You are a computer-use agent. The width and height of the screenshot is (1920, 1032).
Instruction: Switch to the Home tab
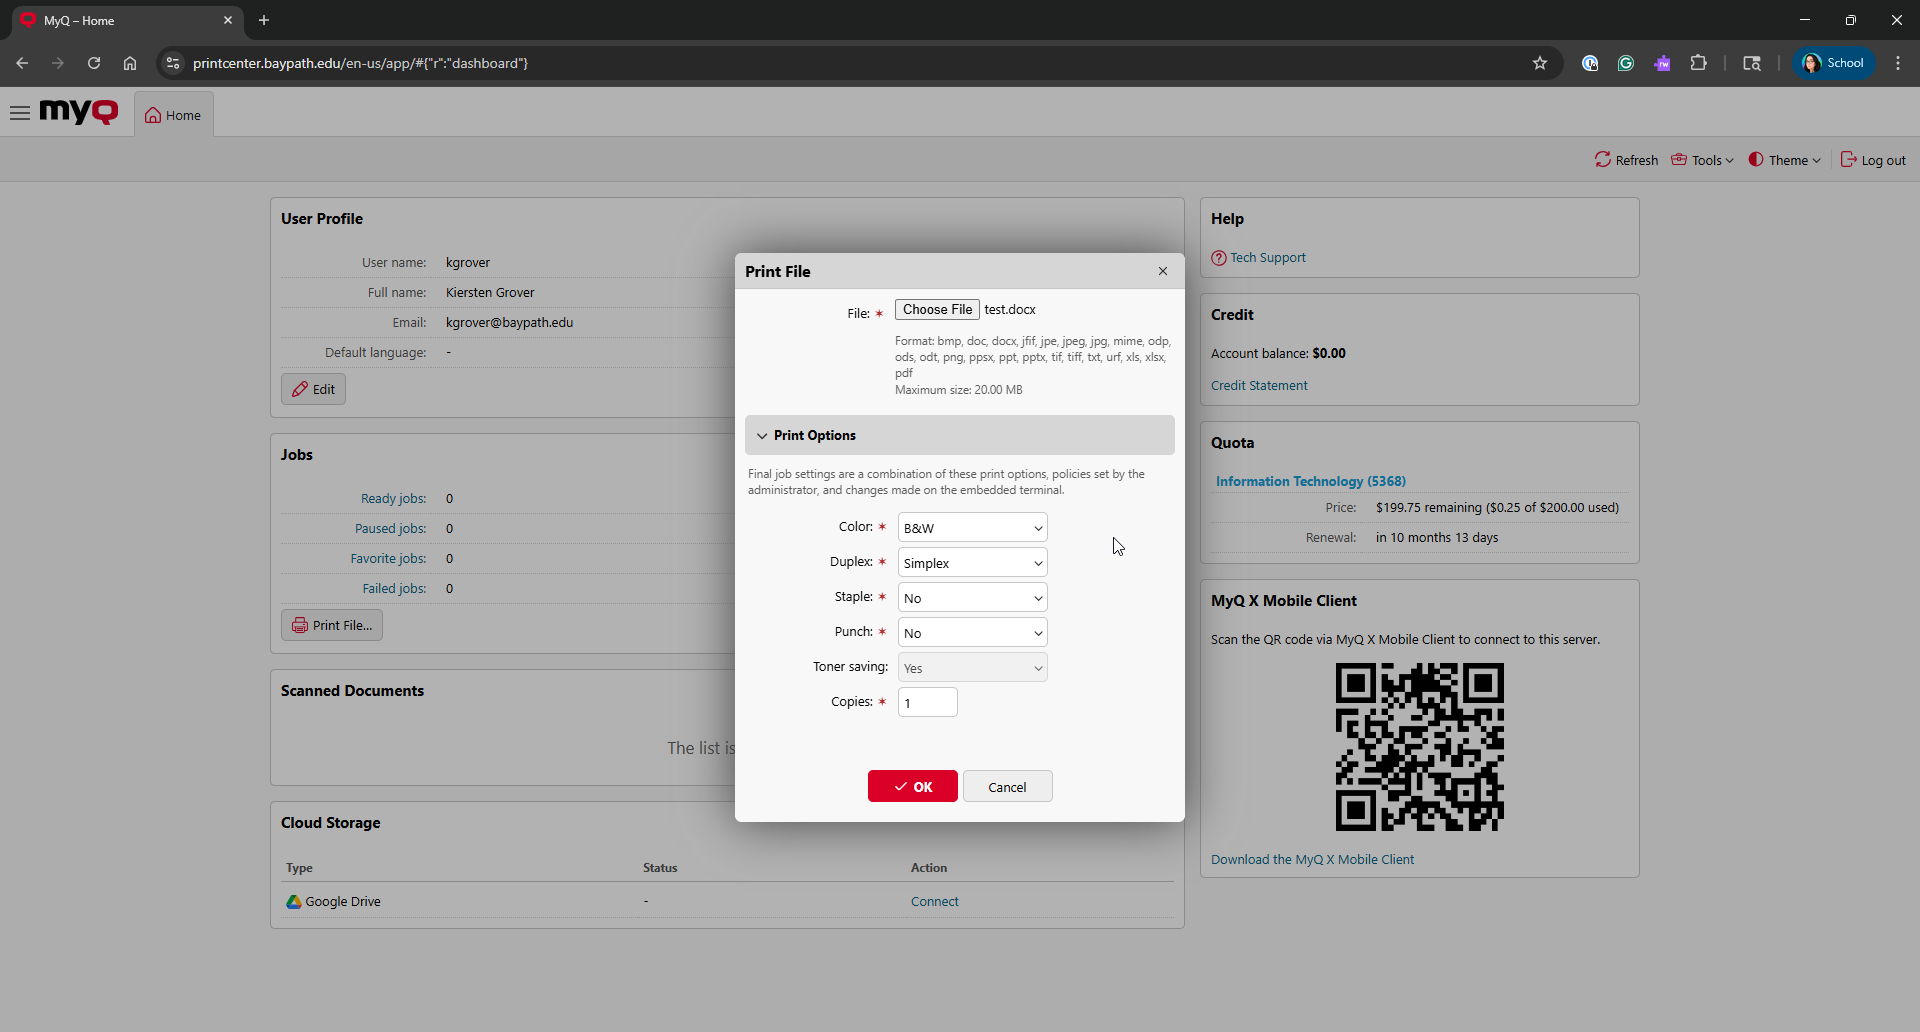pyautogui.click(x=173, y=115)
